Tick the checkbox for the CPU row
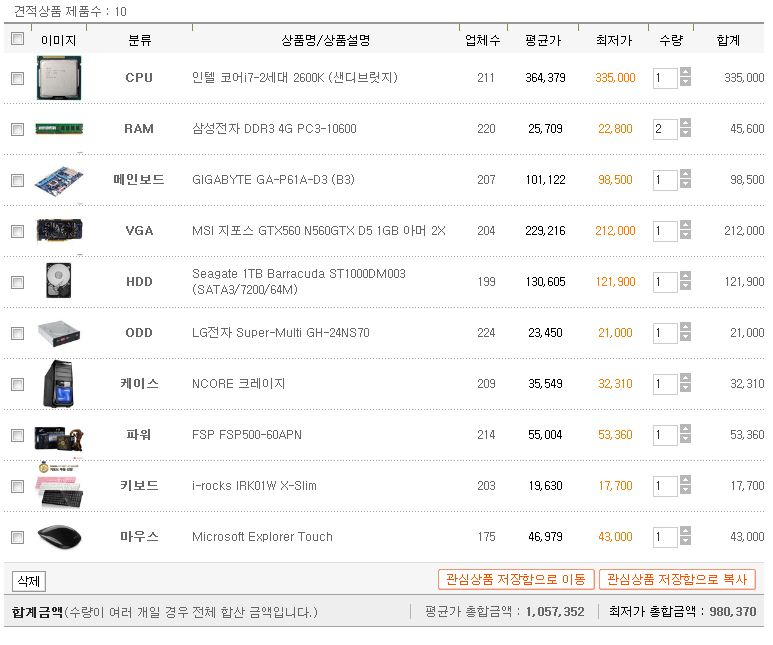 click(x=18, y=78)
